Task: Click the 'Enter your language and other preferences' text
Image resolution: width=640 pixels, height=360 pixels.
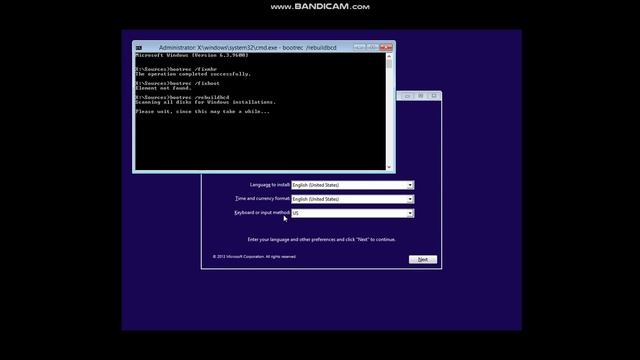Action: [321, 240]
